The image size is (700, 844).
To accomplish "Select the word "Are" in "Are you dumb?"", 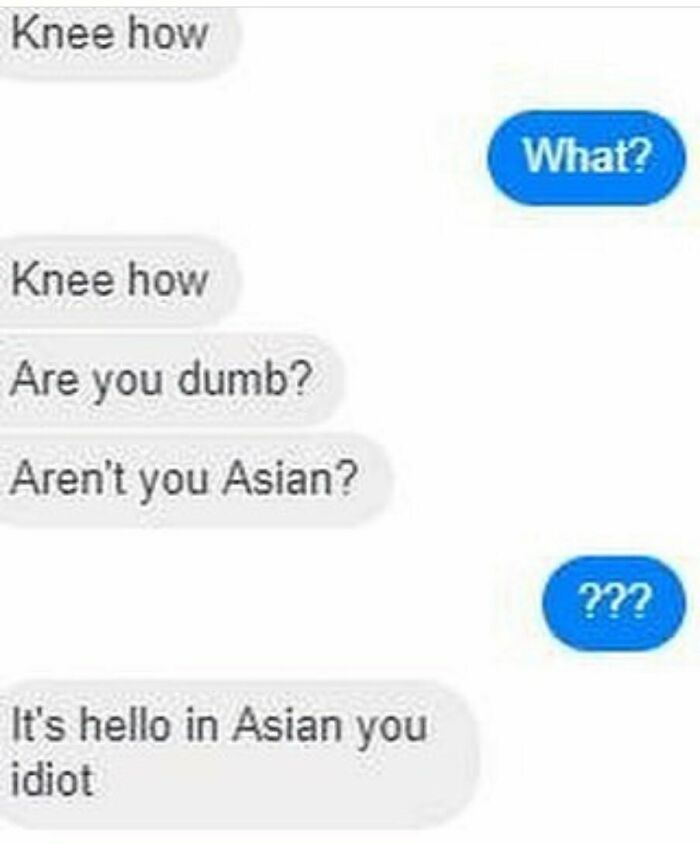I will click(44, 379).
